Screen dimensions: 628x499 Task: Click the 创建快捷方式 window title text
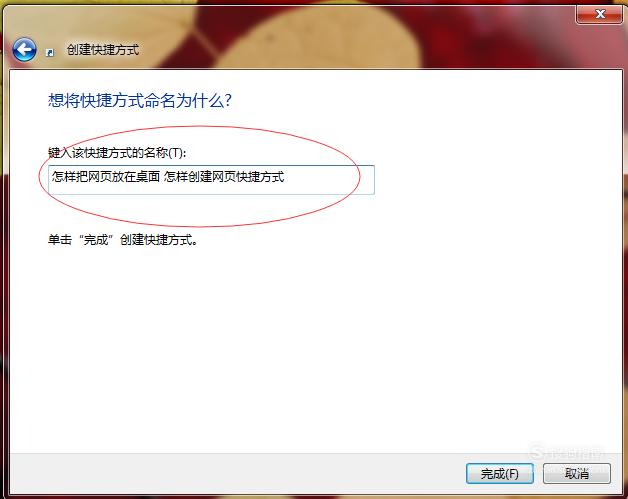pyautogui.click(x=103, y=50)
